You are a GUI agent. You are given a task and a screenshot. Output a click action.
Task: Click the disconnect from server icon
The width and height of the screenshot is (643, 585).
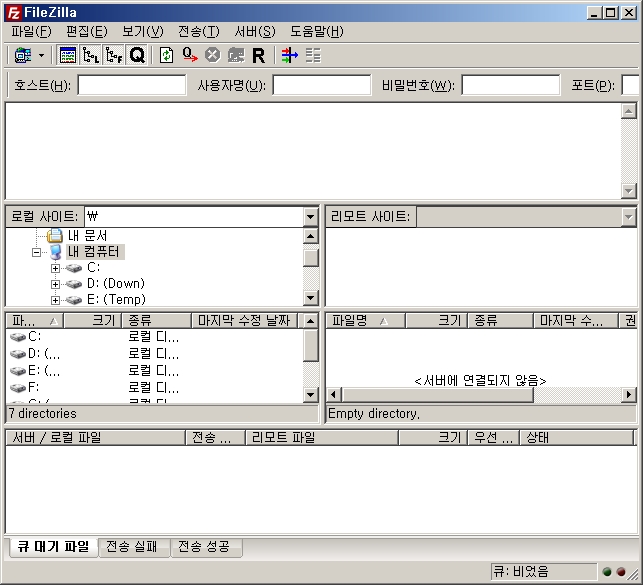[235, 55]
